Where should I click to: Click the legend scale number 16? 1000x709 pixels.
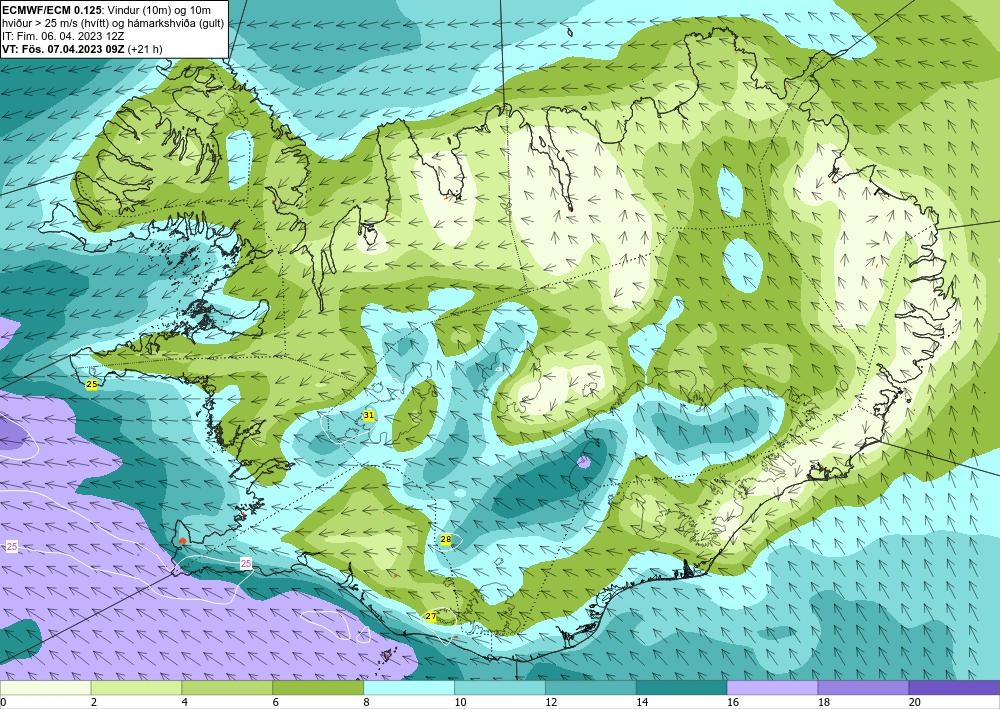733,703
